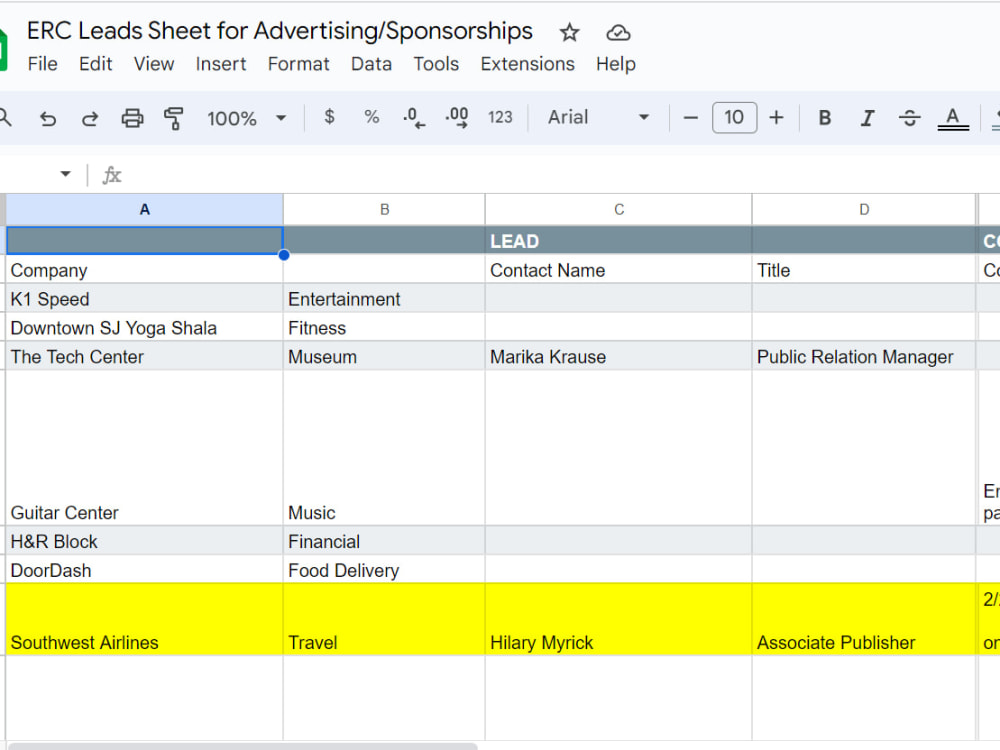Open the File menu
Image resolution: width=1000 pixels, height=750 pixels.
tap(43, 64)
